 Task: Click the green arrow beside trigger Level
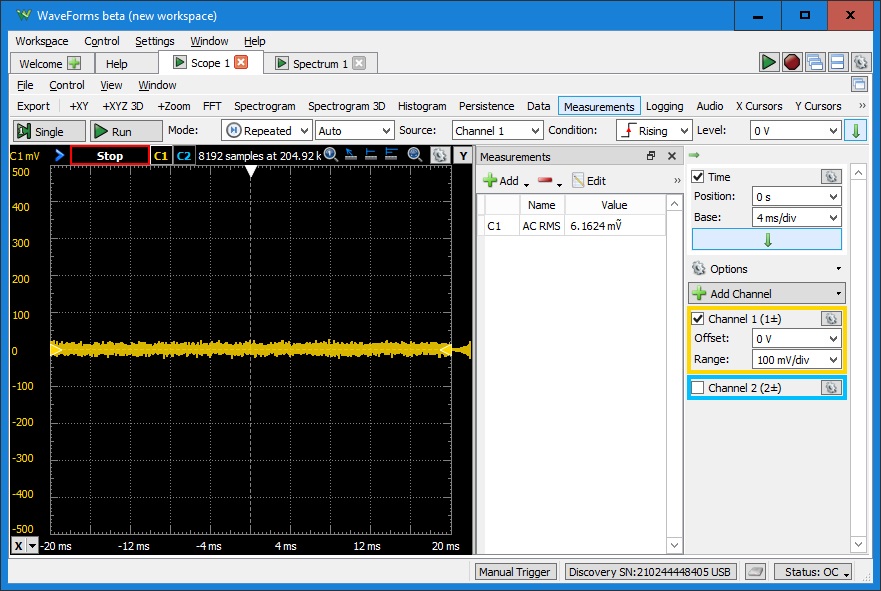(x=855, y=131)
